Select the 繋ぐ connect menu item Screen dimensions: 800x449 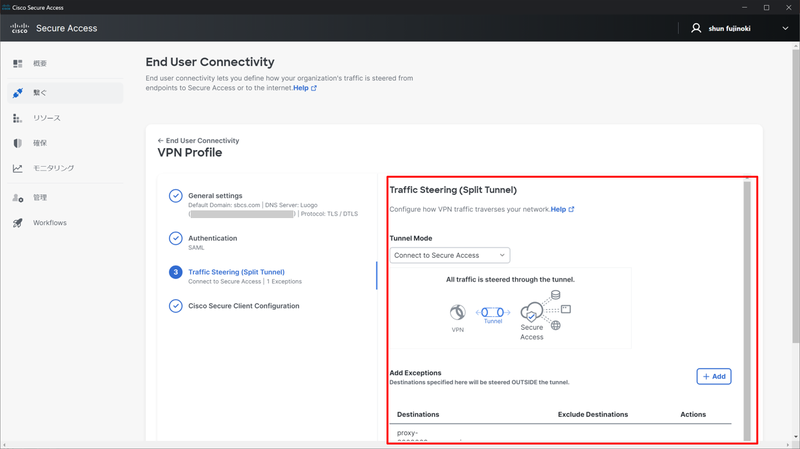tap(65, 93)
